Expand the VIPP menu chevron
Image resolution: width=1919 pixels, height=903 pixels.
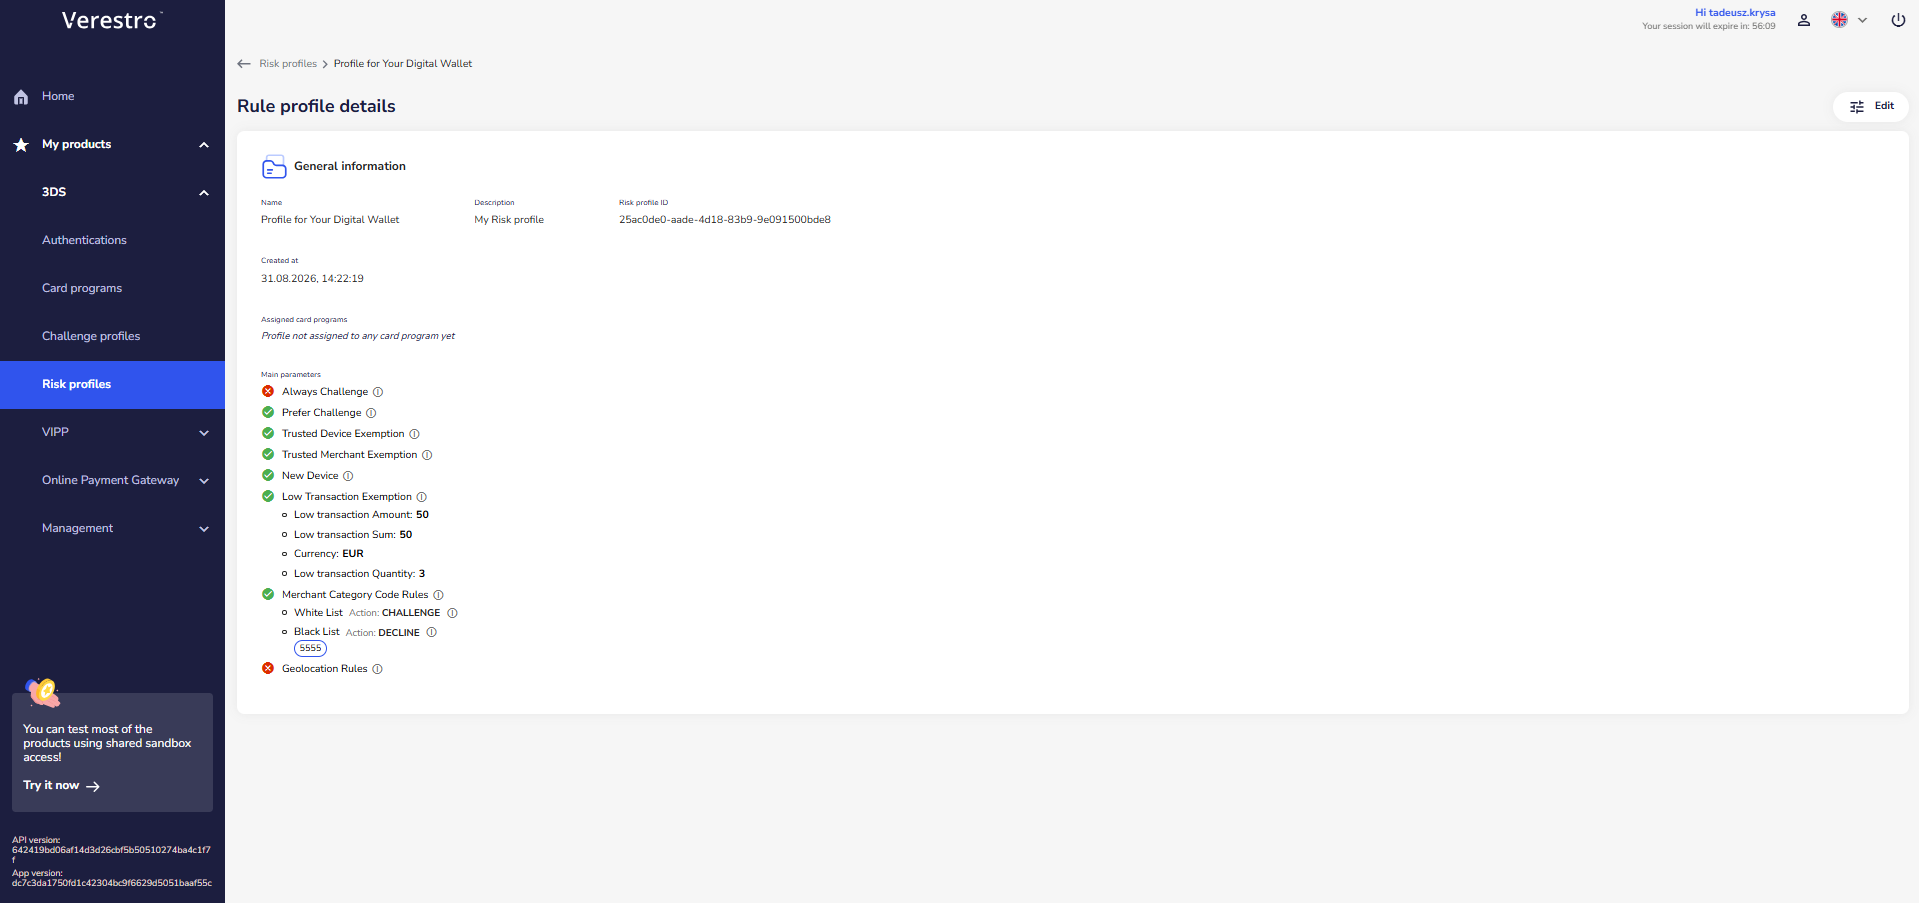(x=204, y=433)
